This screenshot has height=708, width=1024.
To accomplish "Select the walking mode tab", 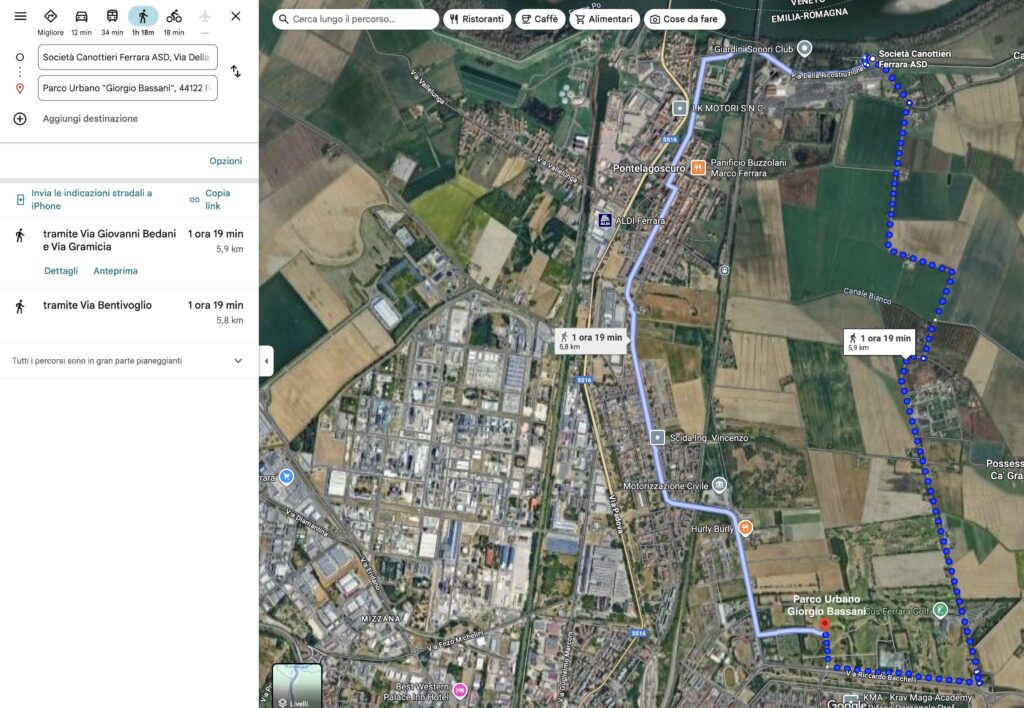I will [143, 16].
